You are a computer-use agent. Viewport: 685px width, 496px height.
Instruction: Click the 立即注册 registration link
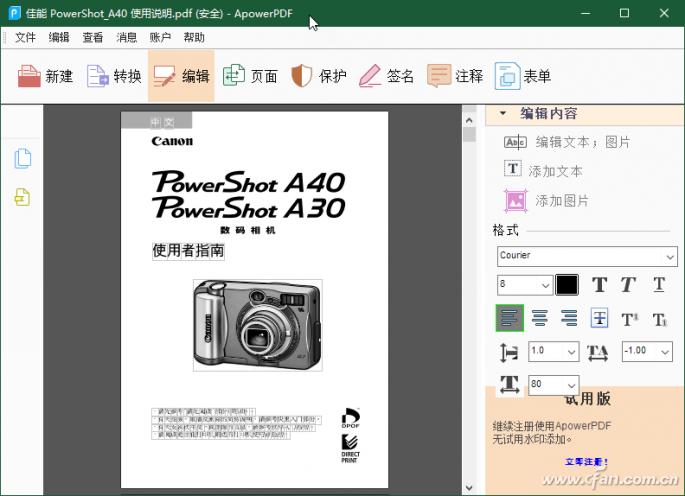[586, 462]
